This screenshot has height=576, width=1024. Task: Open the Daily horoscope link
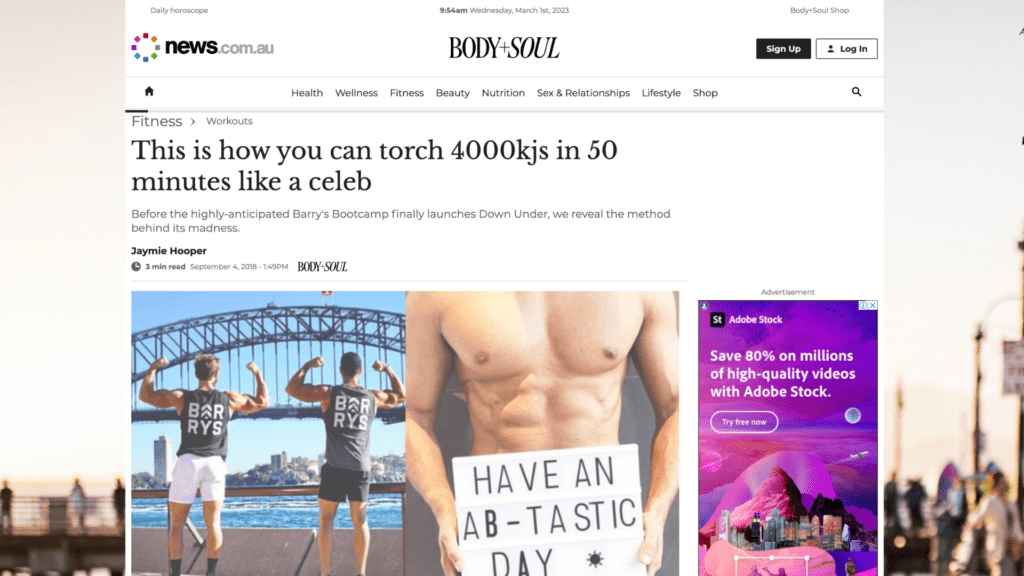click(179, 10)
